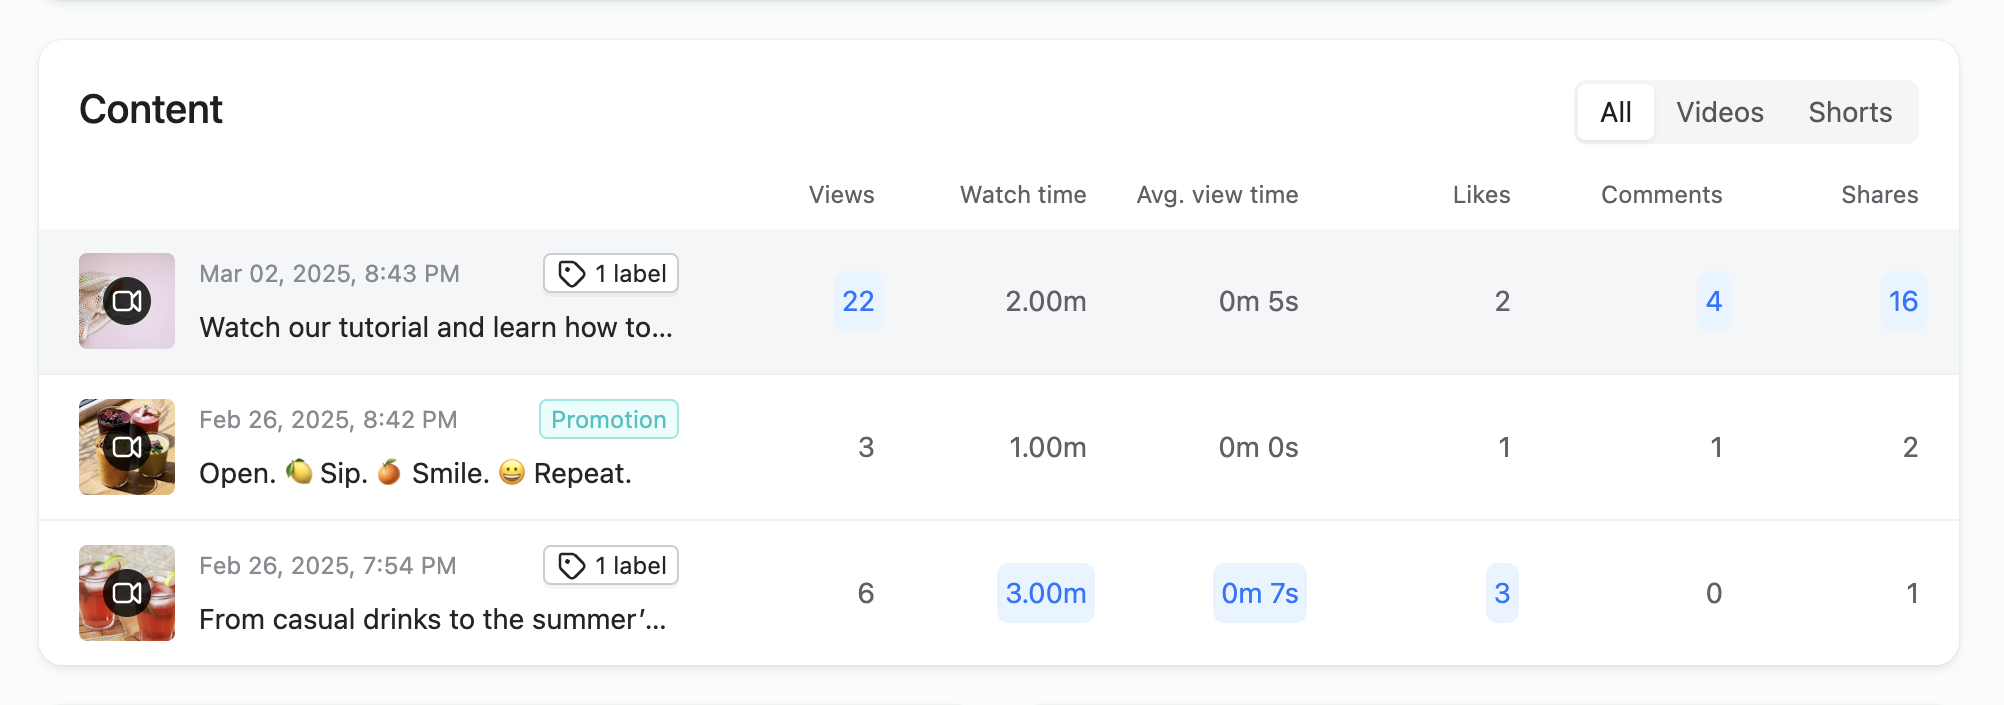Click video camera icon on Mar 02 tutorial thumbnail
The image size is (2004, 705).
pyautogui.click(x=127, y=301)
